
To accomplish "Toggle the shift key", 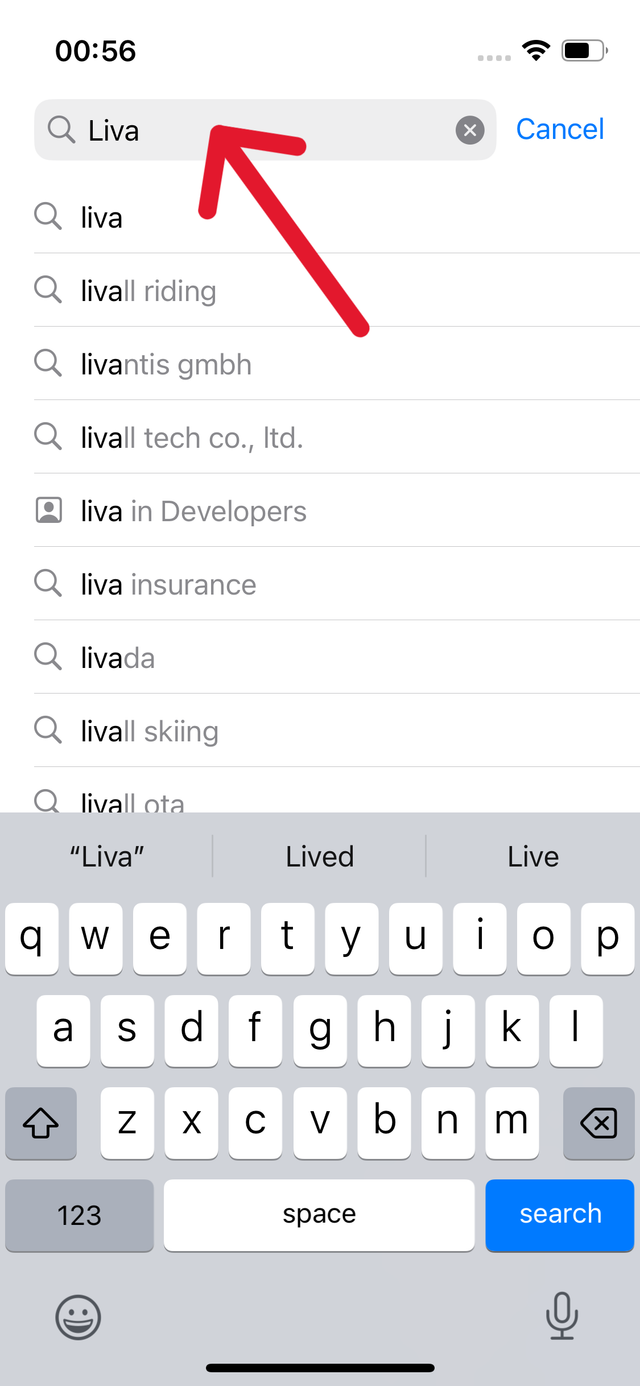I will point(41,1124).
